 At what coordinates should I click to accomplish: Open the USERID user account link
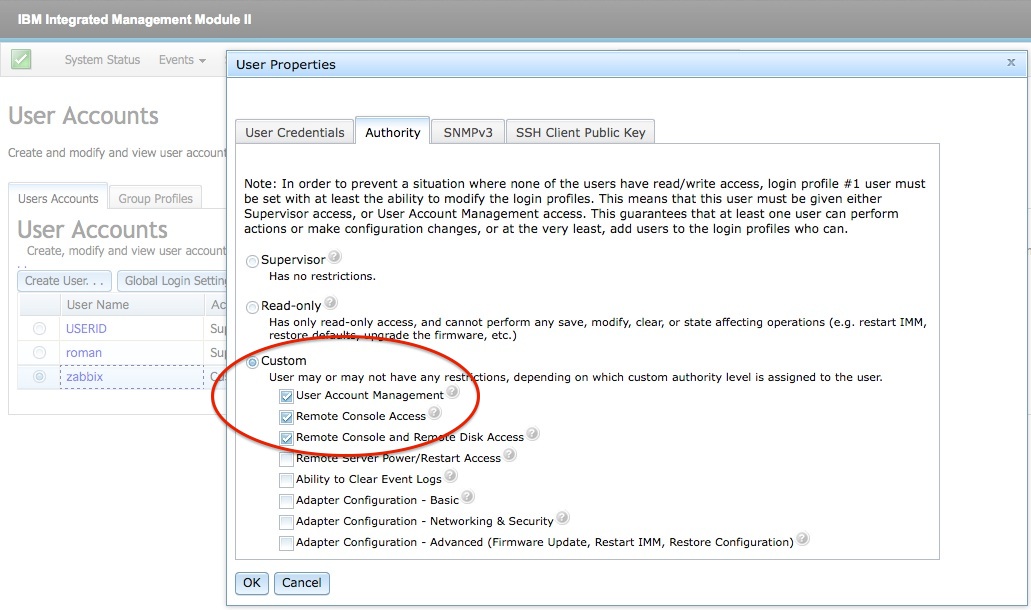[86, 329]
